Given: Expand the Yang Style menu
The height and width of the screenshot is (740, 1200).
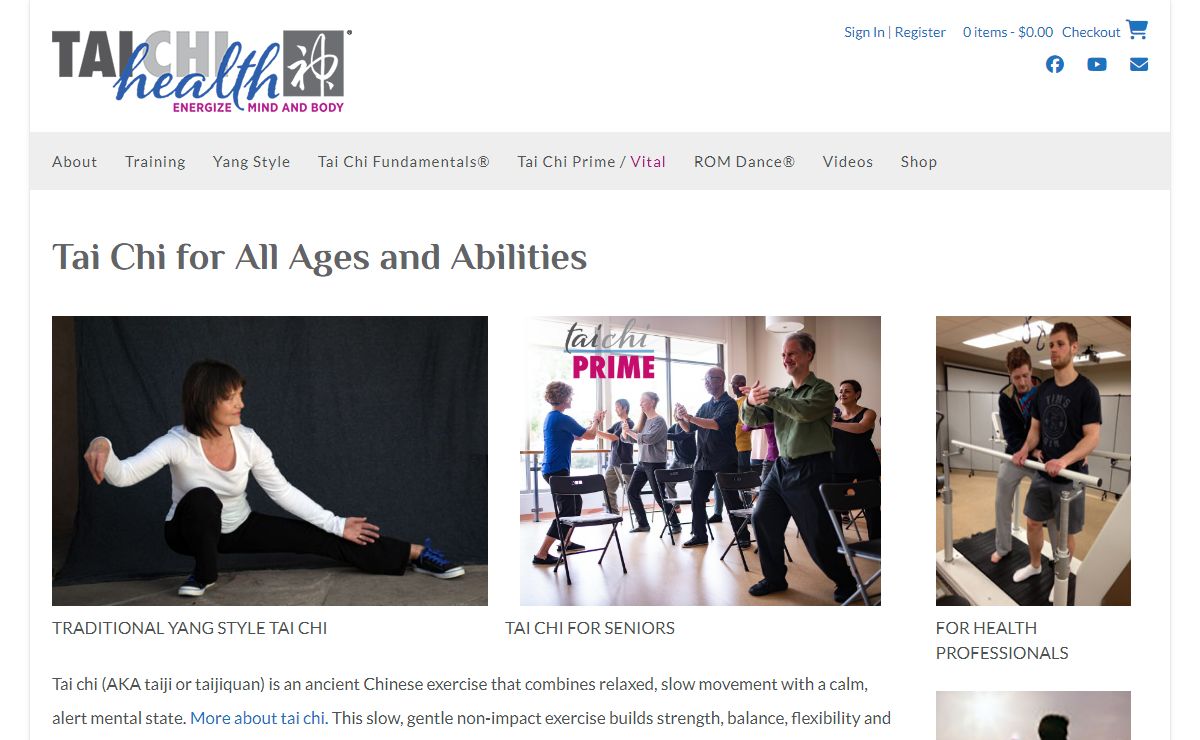Looking at the screenshot, I should tap(251, 161).
